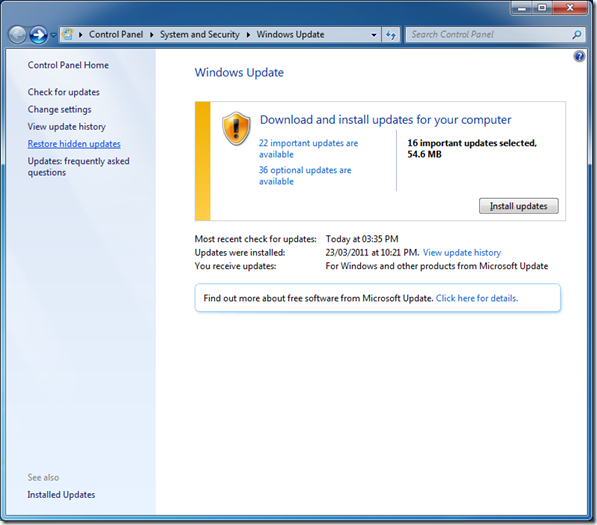This screenshot has width=597, height=525.
Task: Minimize the Windows Update window
Action: pos(522,8)
